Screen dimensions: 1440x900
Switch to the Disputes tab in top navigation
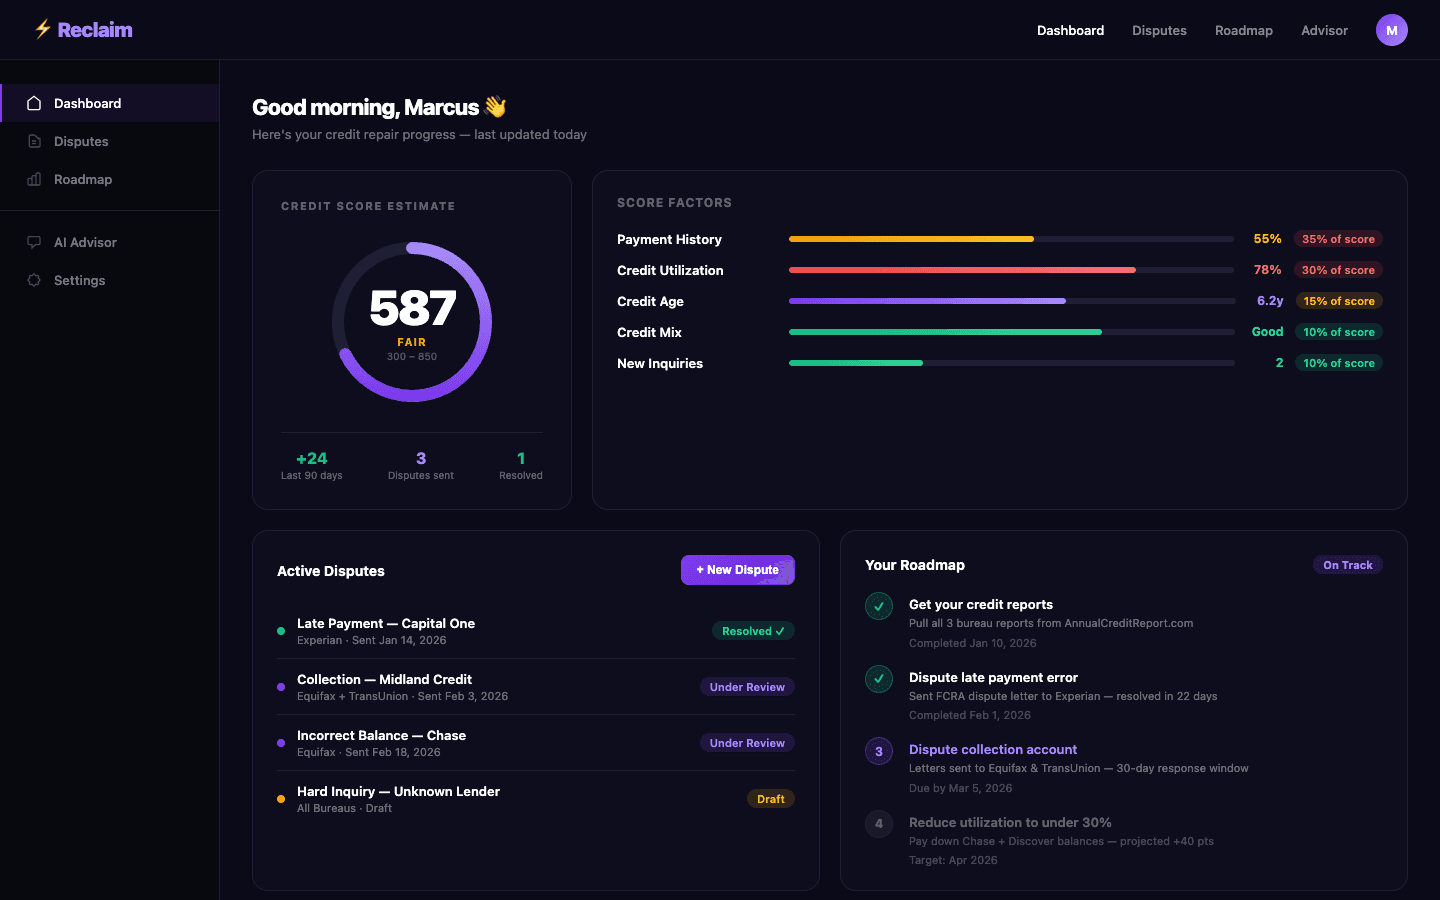pyautogui.click(x=1159, y=30)
